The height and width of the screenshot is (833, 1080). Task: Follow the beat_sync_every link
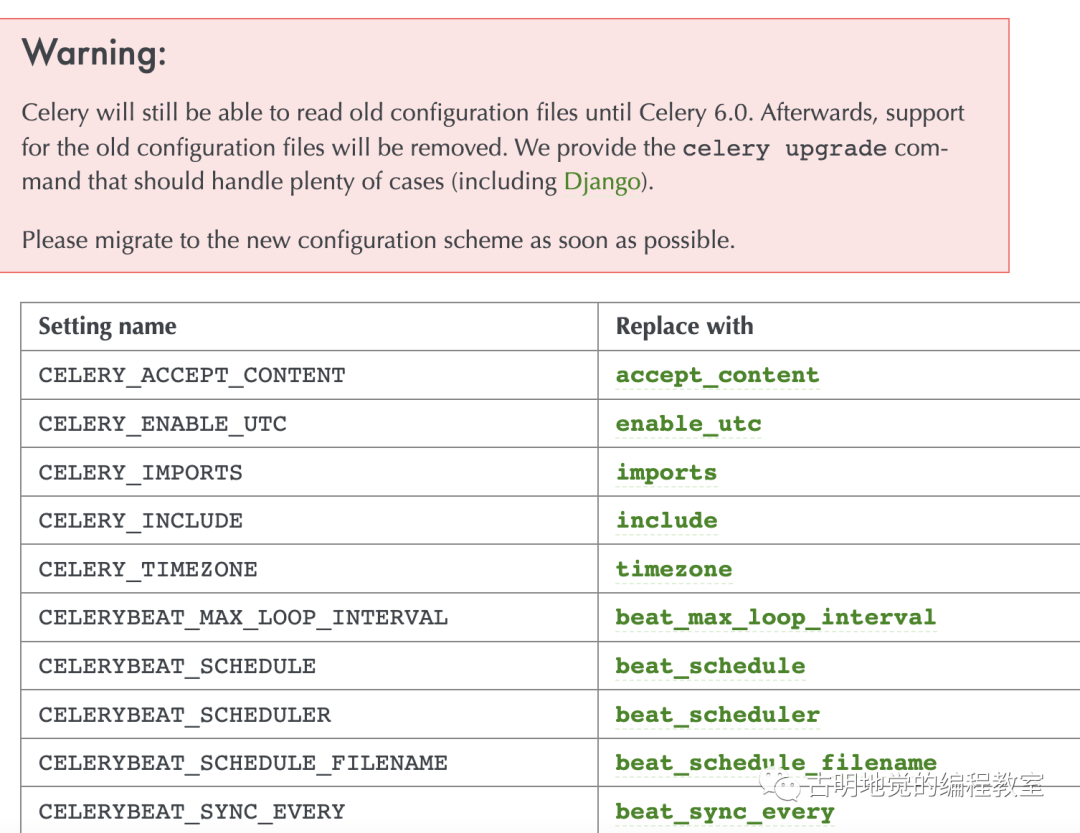click(x=724, y=812)
